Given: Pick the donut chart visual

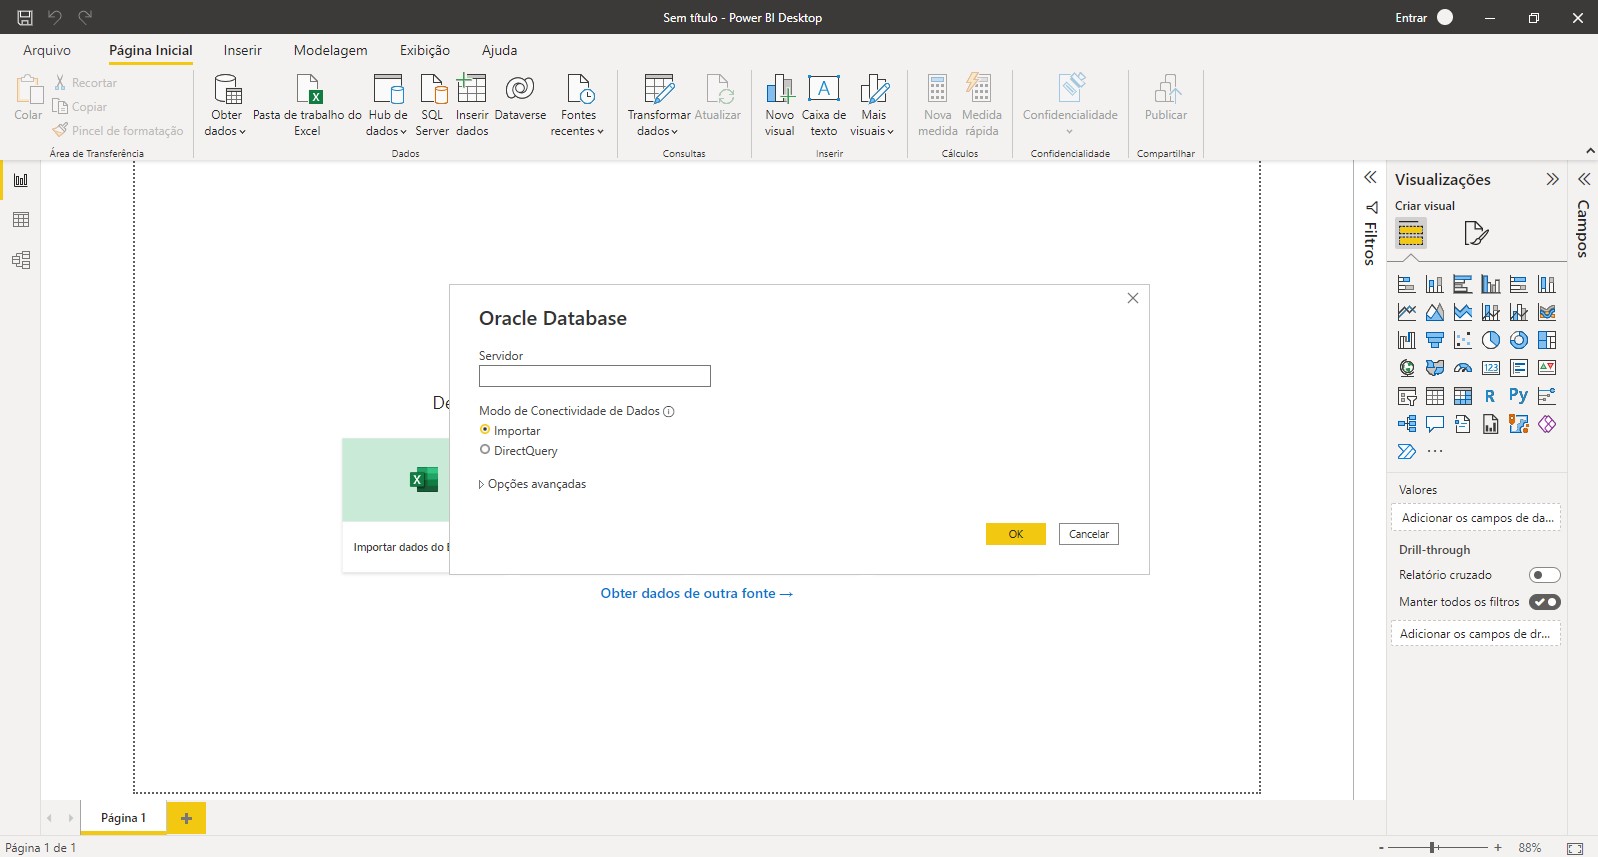Looking at the screenshot, I should [1518, 340].
